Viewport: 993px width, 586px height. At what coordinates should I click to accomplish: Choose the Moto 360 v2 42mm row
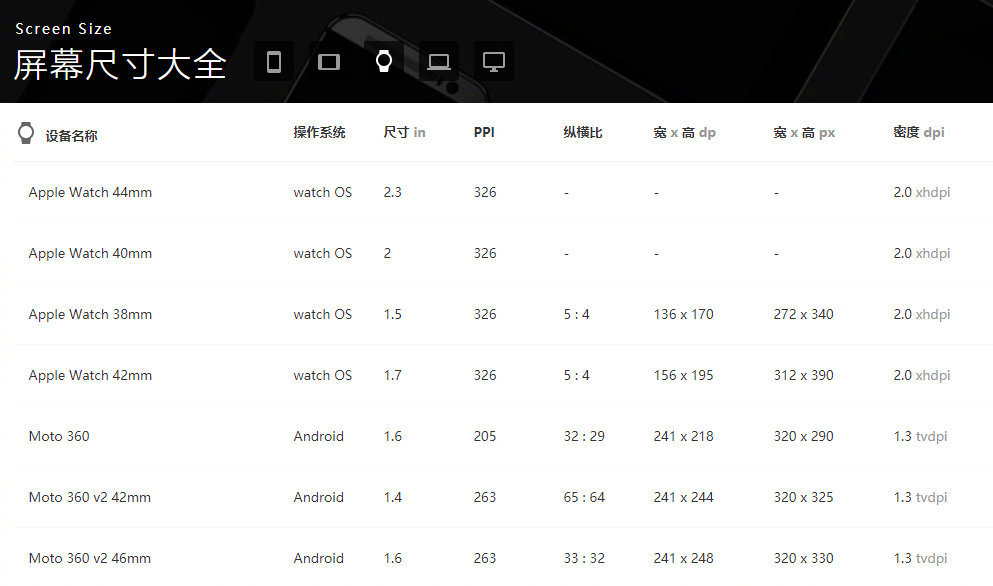pos(90,497)
